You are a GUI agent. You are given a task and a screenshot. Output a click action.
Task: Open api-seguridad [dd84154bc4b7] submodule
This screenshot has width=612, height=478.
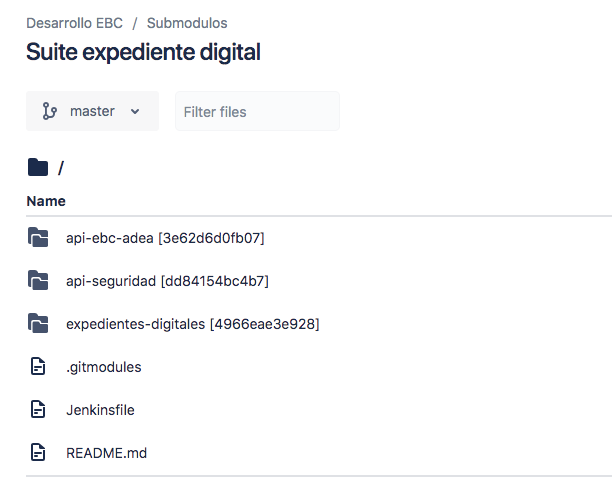pos(167,281)
